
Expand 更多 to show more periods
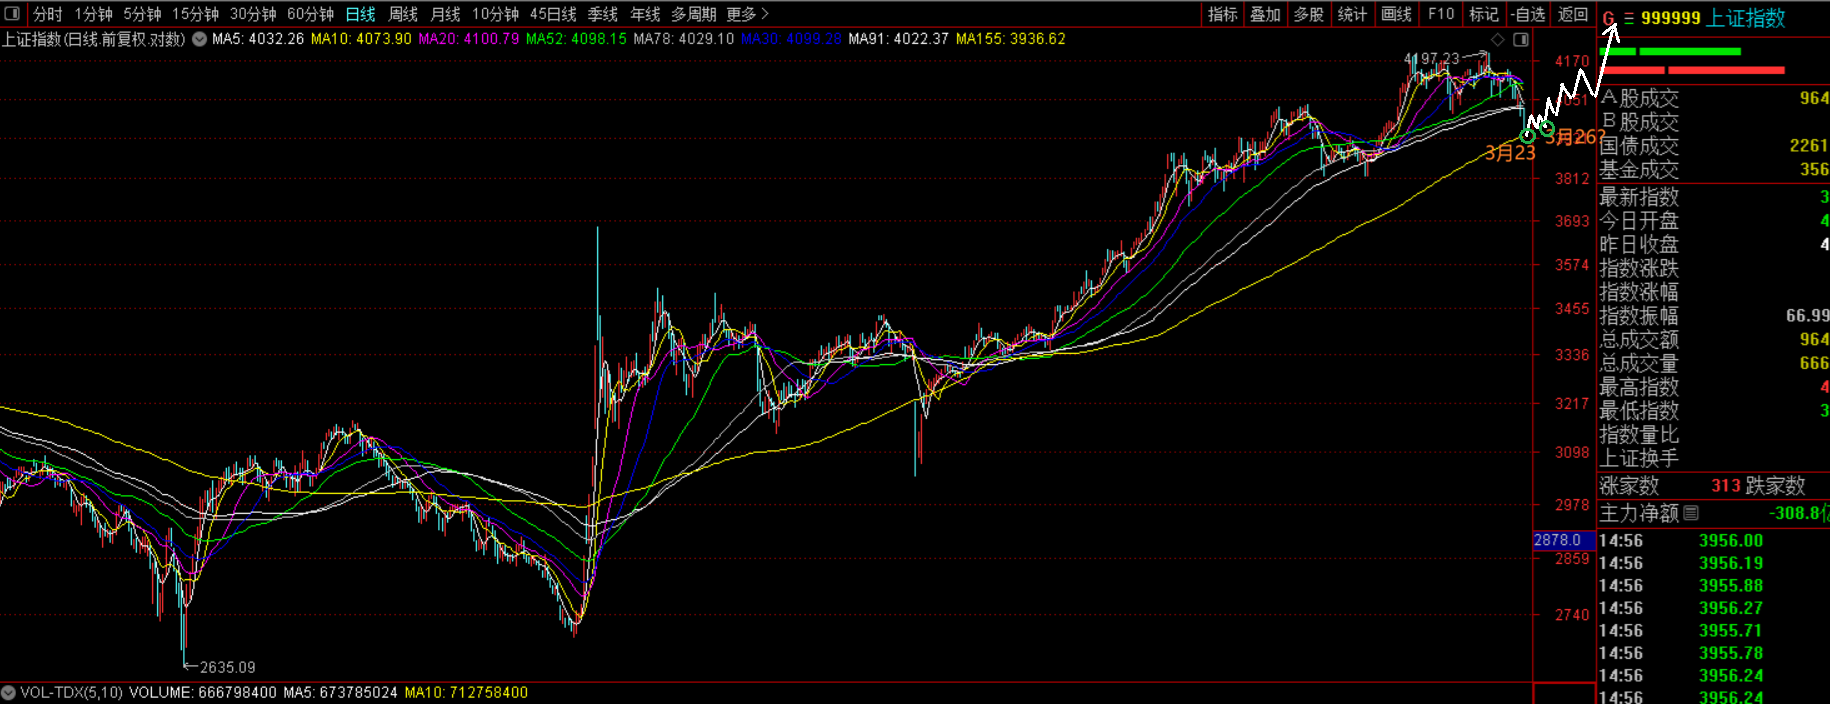[x=747, y=14]
